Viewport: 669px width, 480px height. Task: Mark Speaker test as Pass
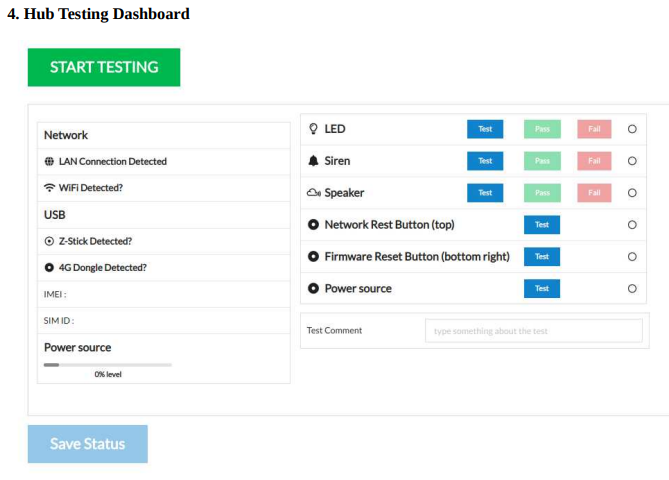pyautogui.click(x=542, y=193)
